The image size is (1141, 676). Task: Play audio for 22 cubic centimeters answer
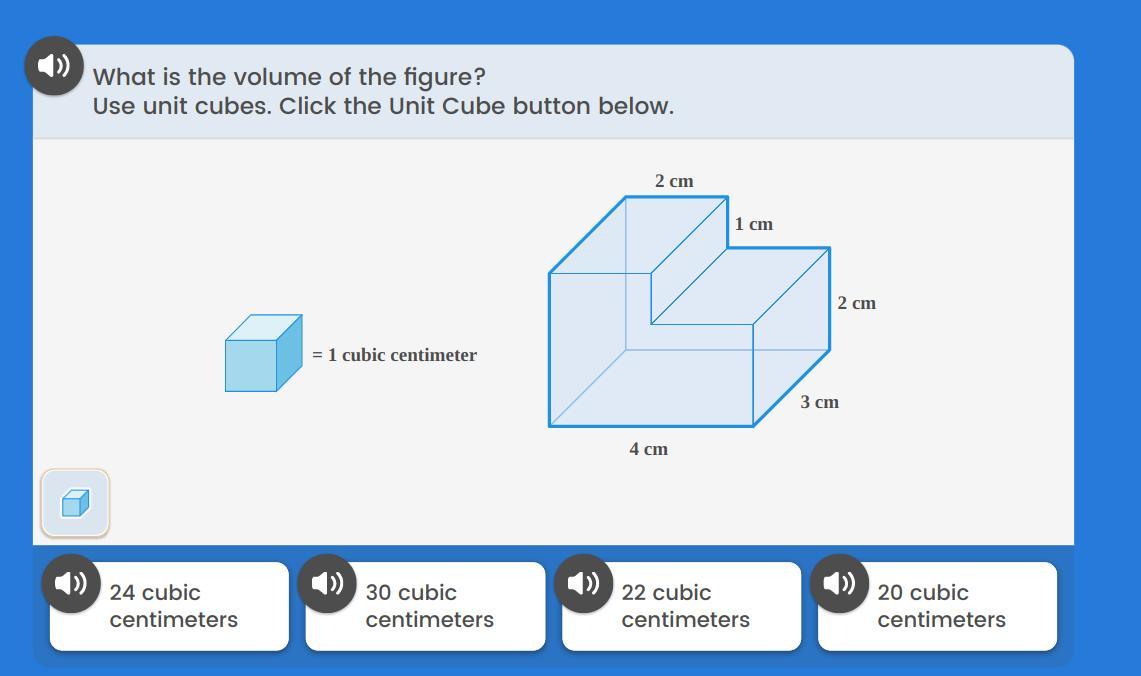point(584,584)
